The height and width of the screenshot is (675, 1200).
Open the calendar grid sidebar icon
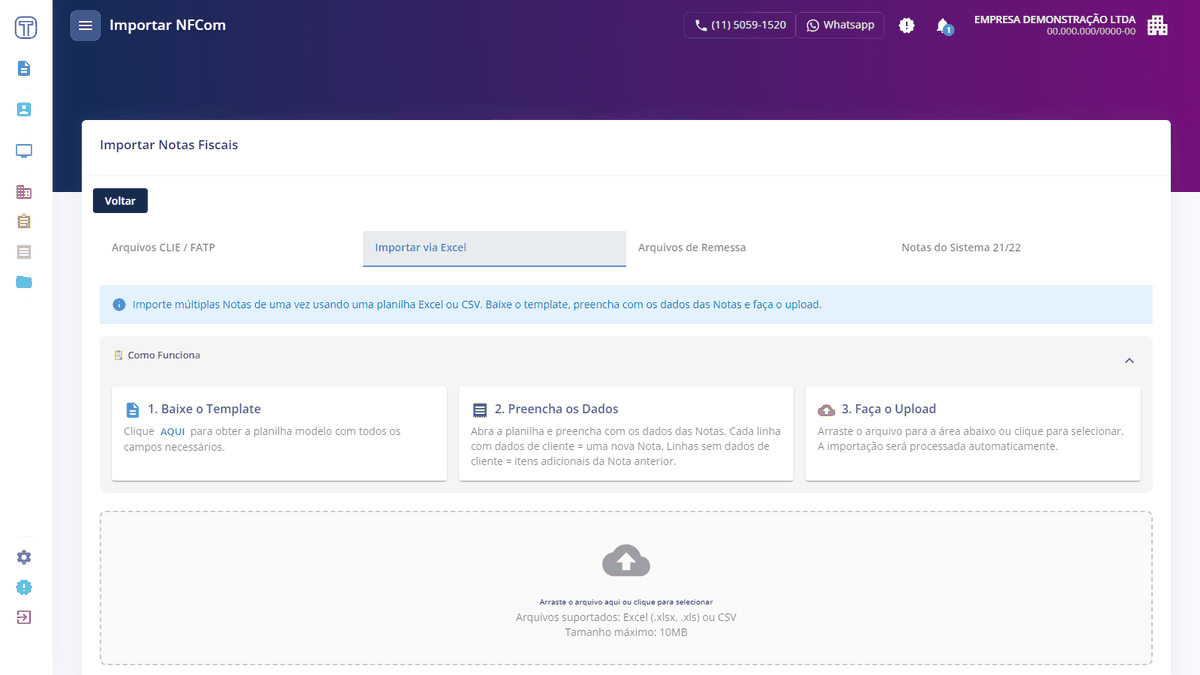(x=24, y=192)
